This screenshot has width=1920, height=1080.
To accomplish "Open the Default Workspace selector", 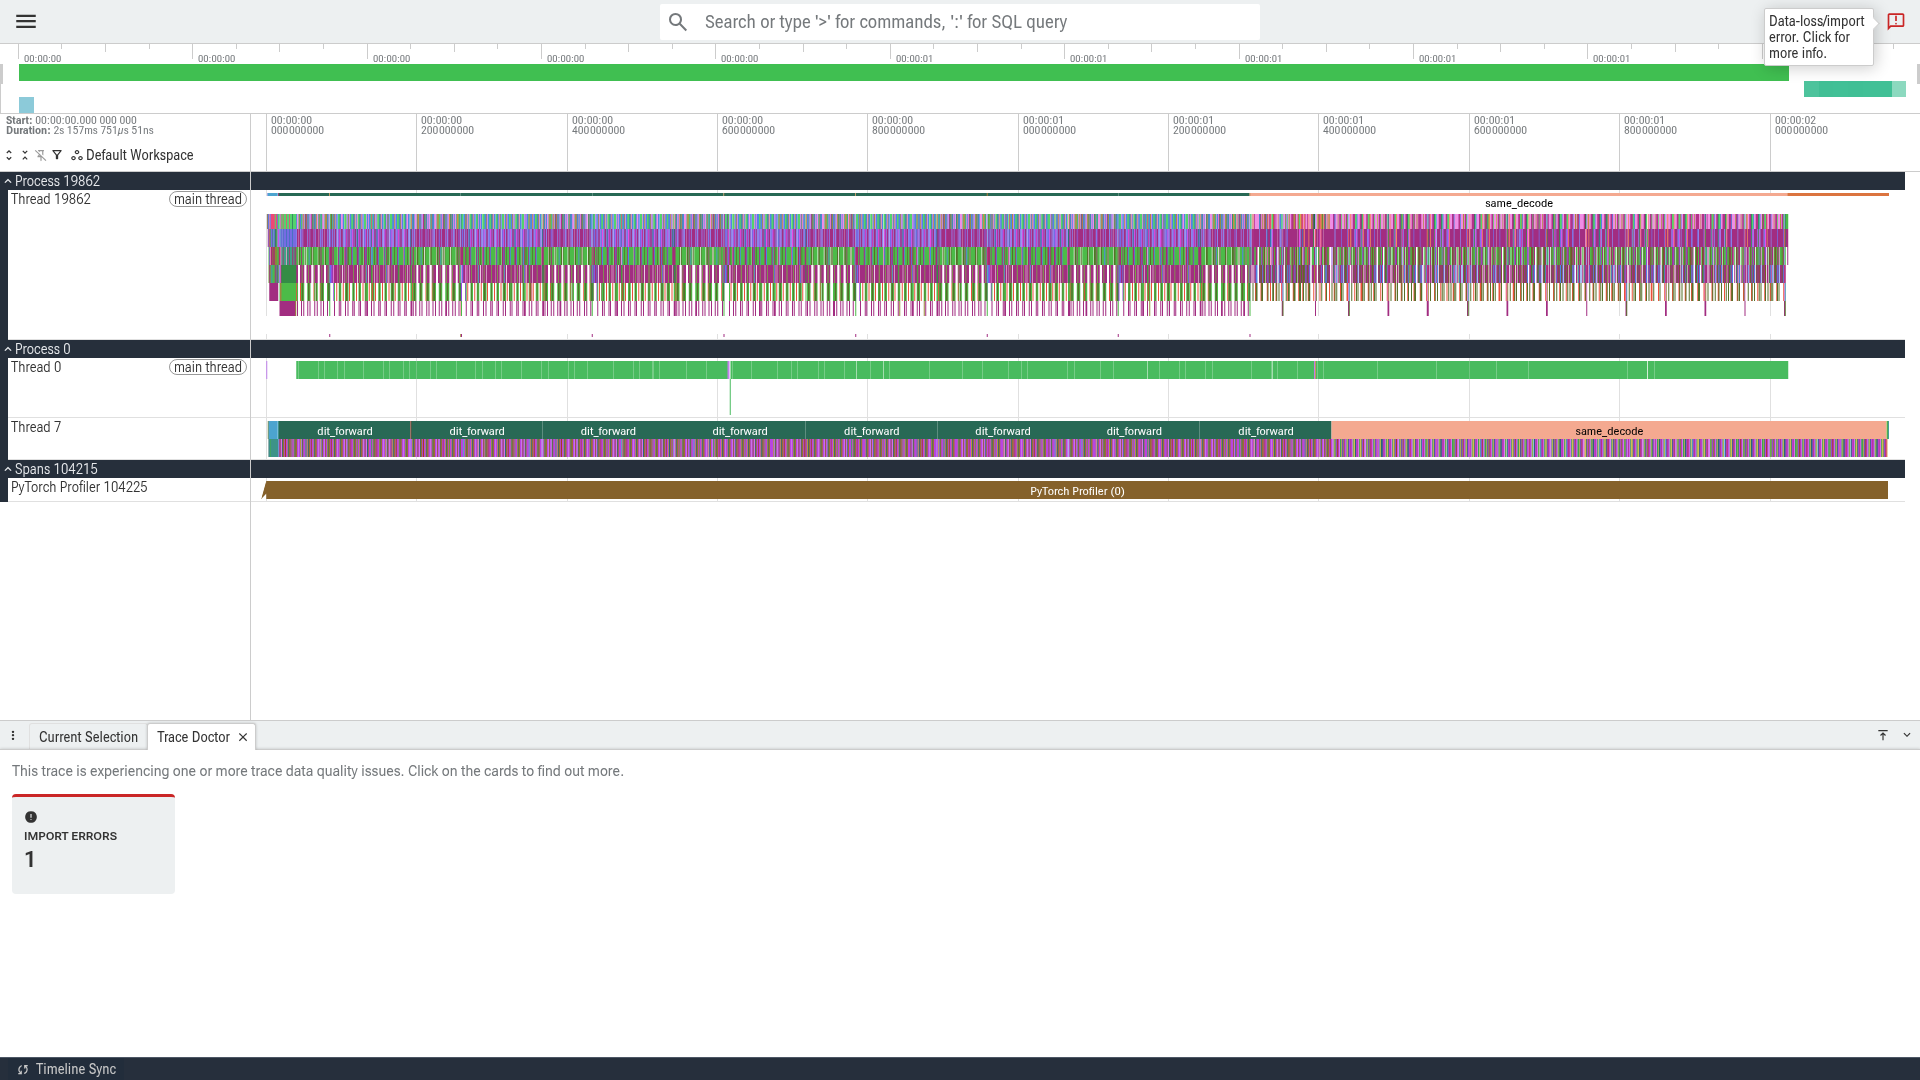I will 132,155.
